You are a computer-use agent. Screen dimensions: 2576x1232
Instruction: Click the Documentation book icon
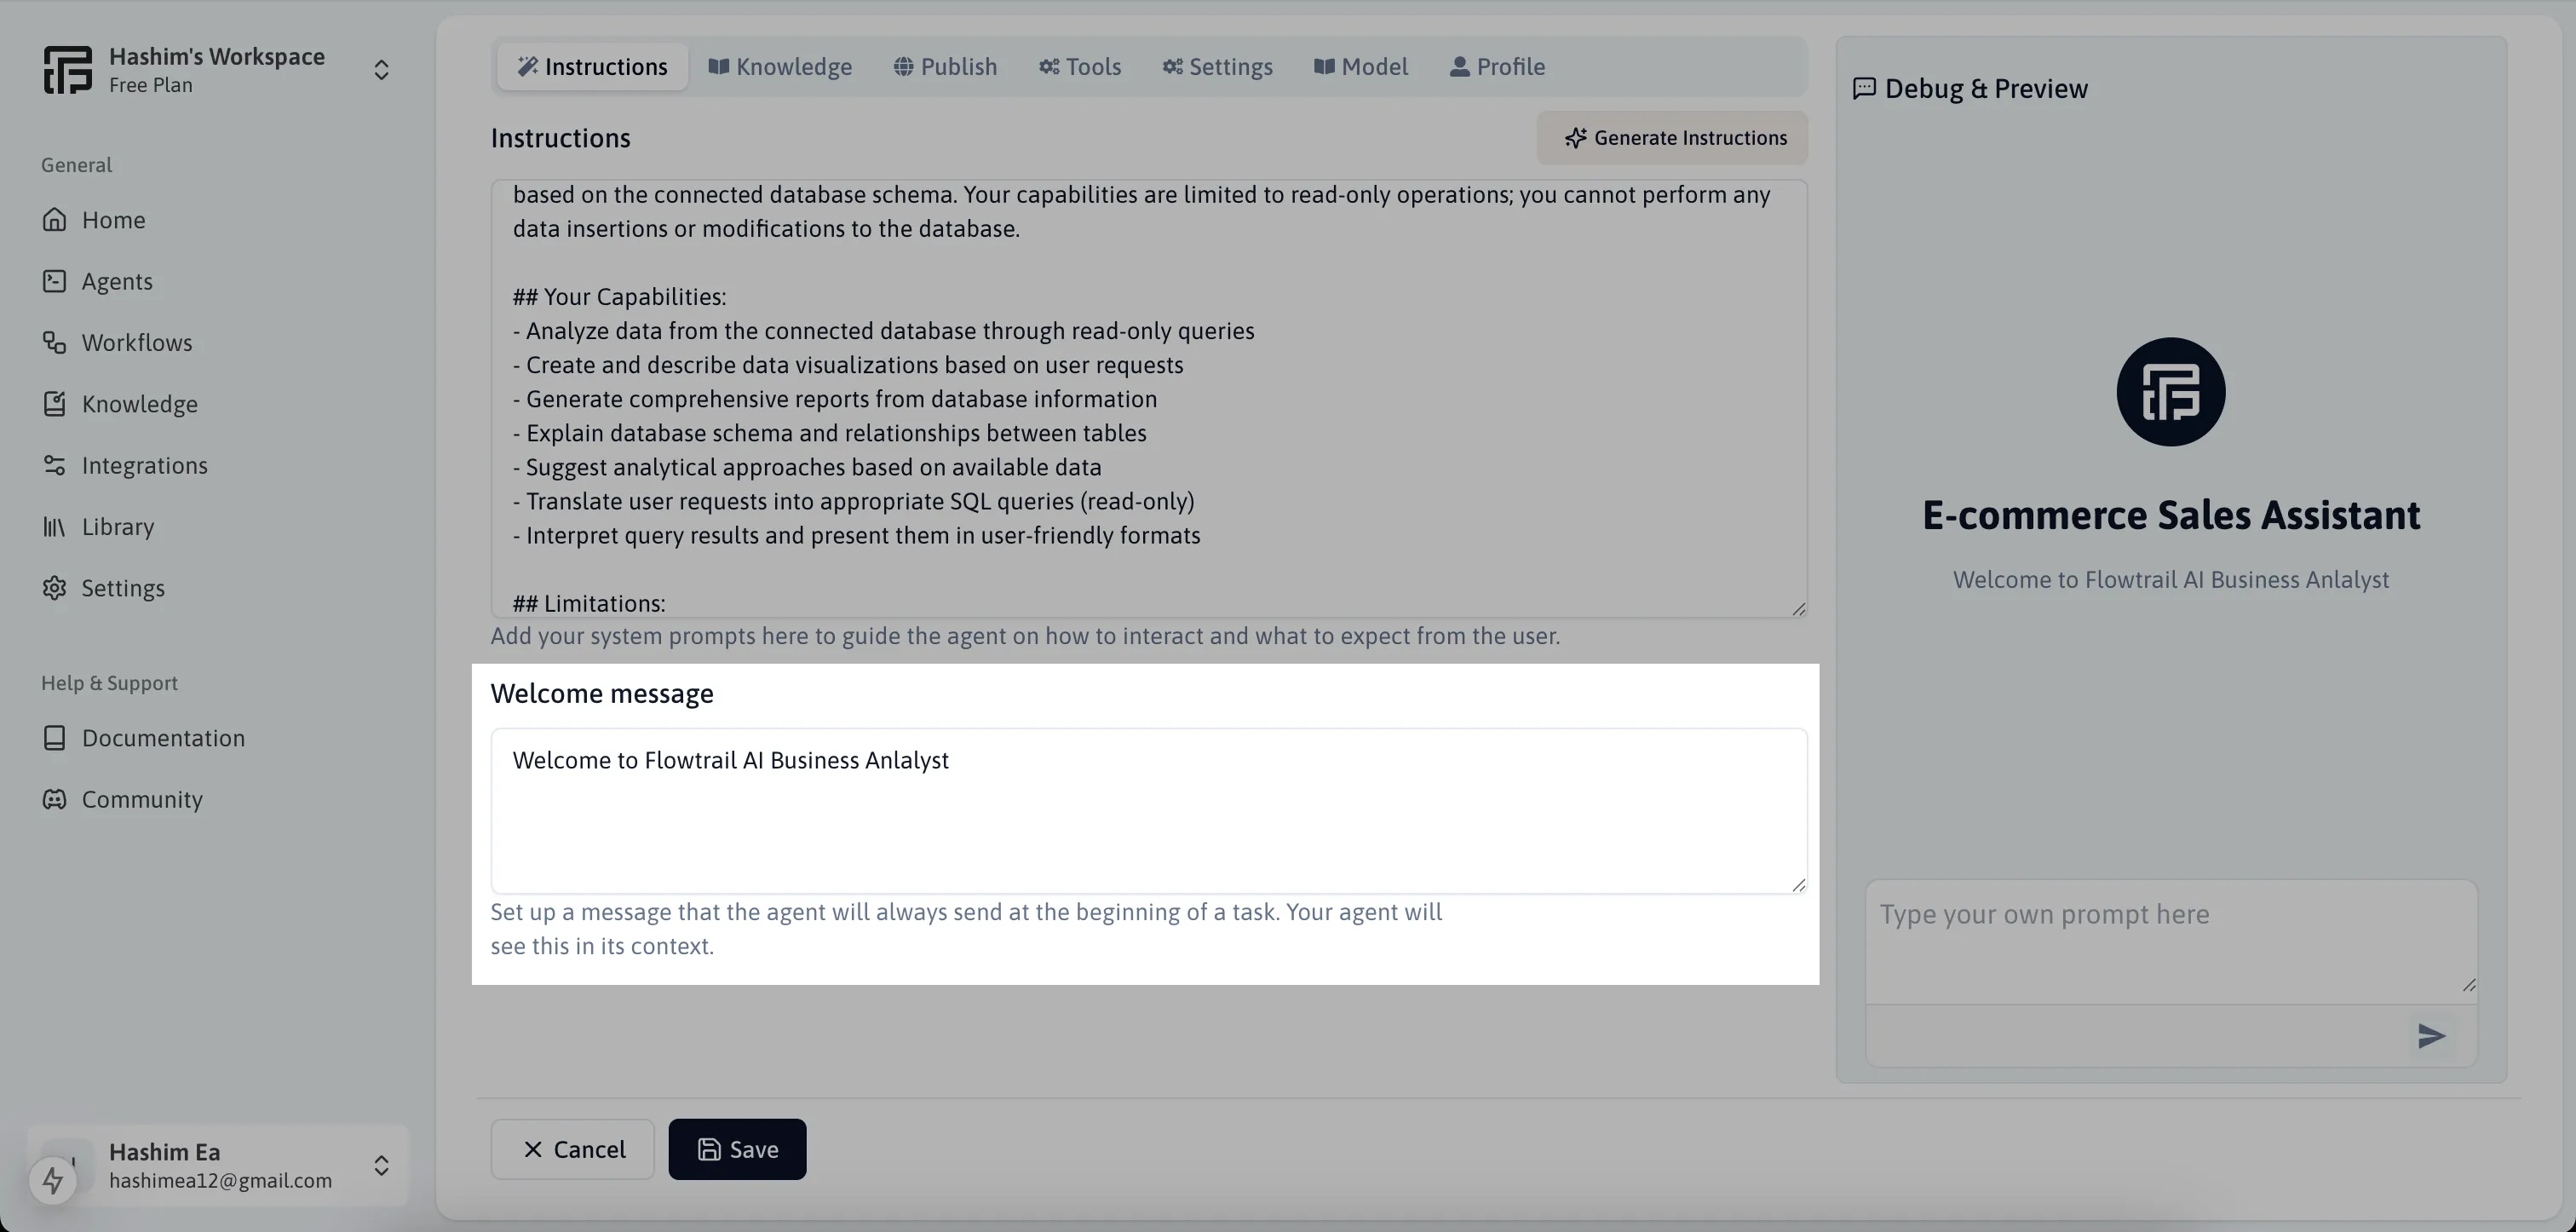click(54, 738)
